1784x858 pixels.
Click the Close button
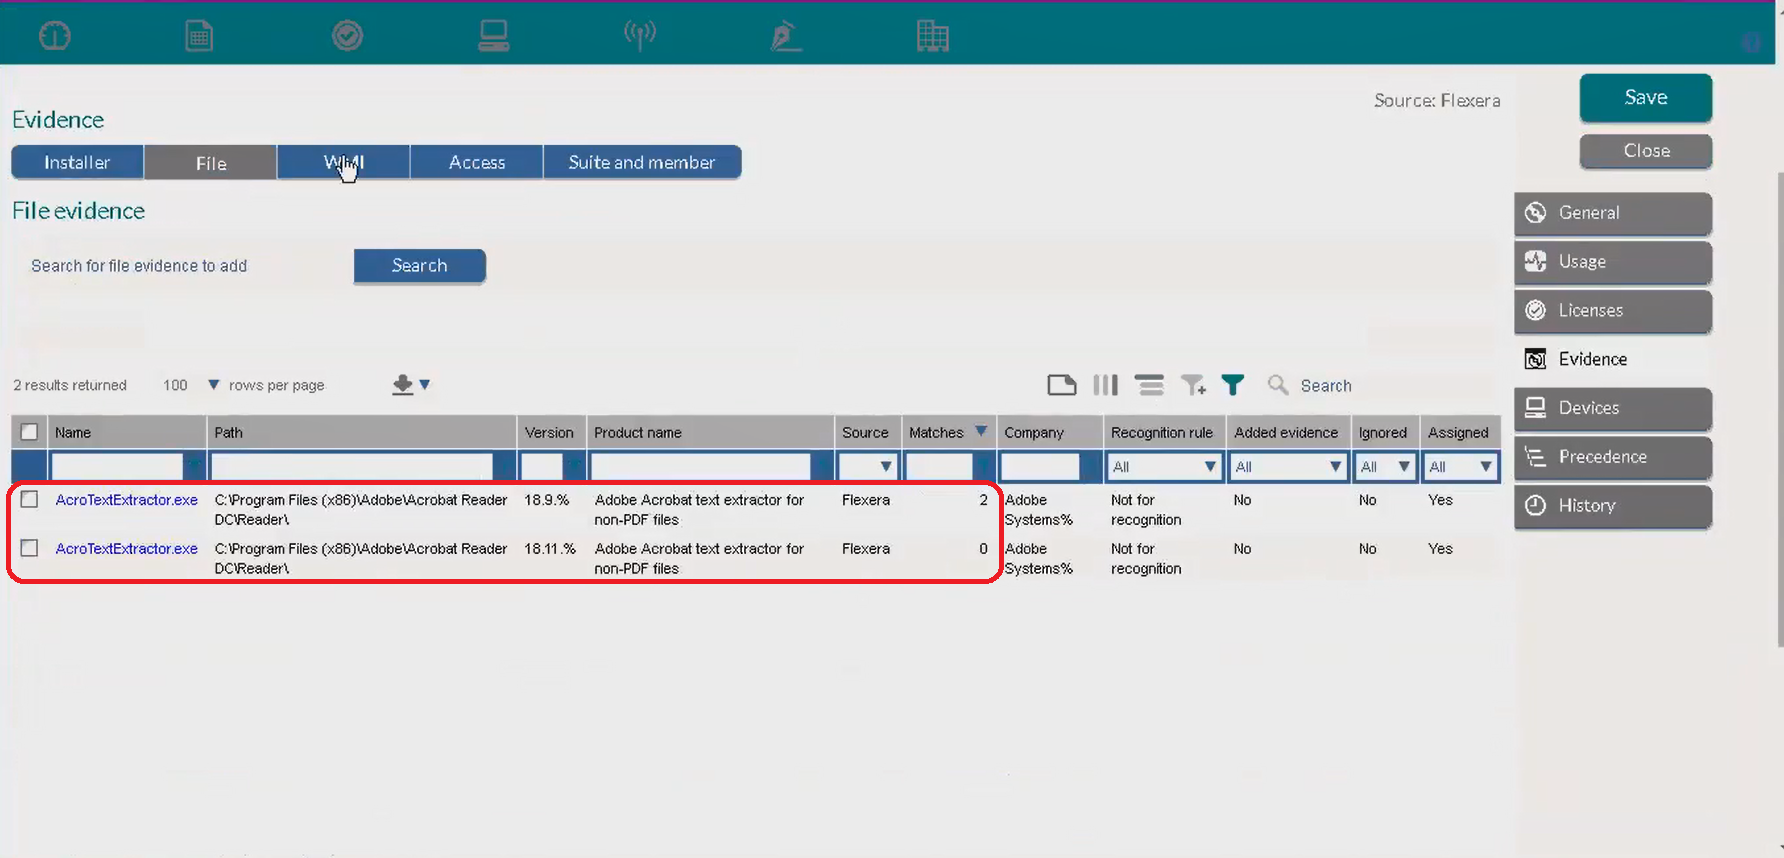pyautogui.click(x=1646, y=151)
